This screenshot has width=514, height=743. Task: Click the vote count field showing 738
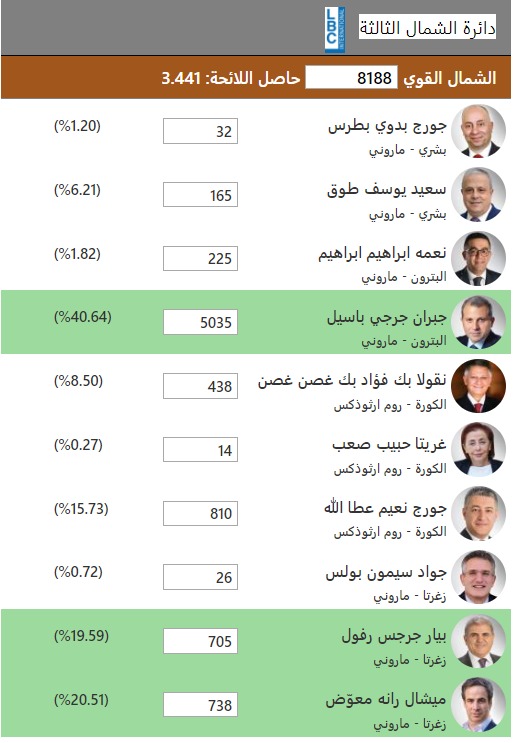pyautogui.click(x=200, y=705)
